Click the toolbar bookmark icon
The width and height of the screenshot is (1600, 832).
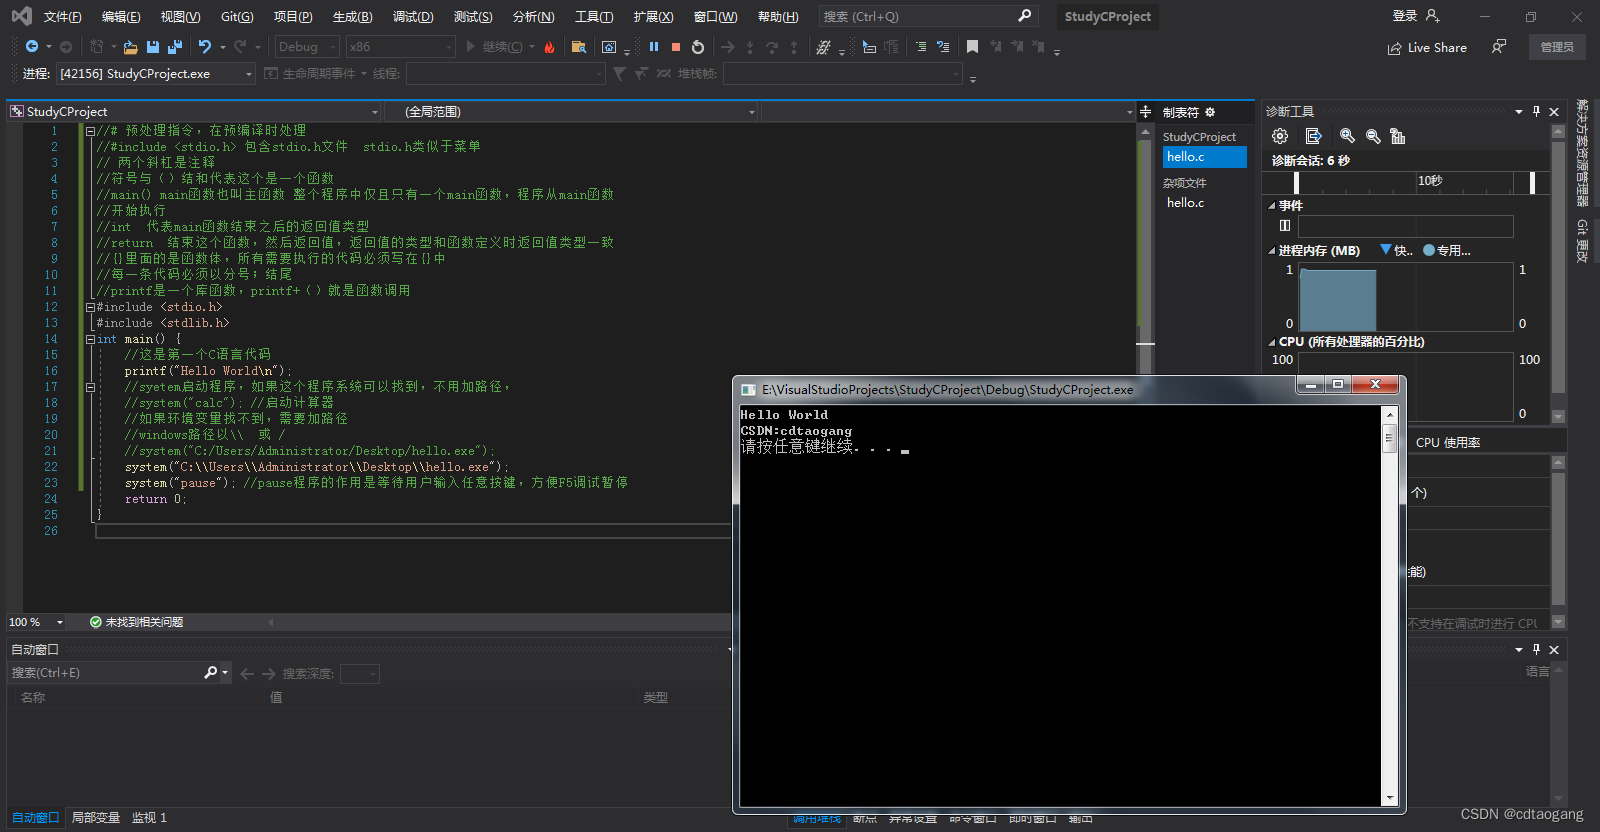pyautogui.click(x=972, y=47)
